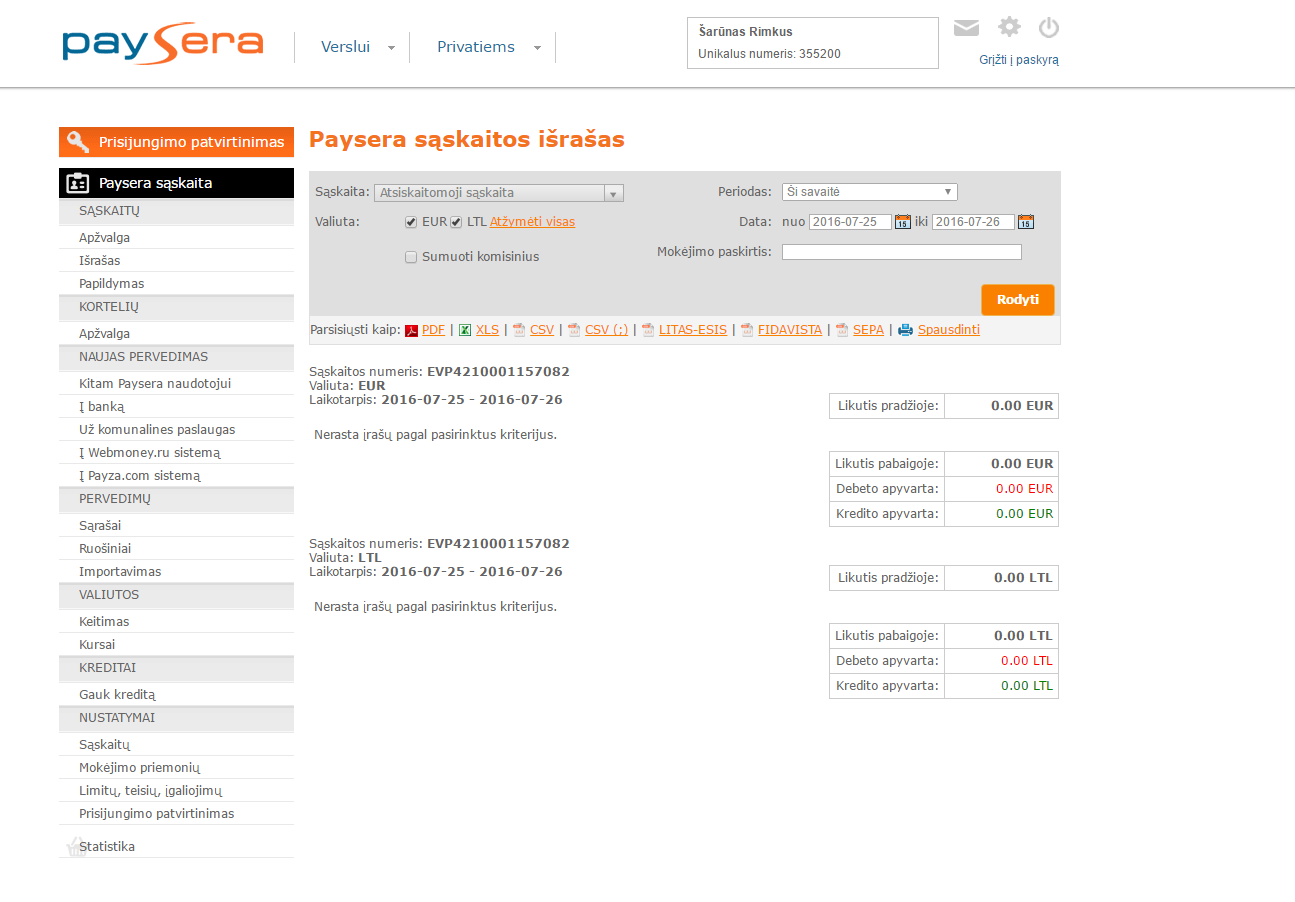
Task: Download LITAS-ESIS format link
Action: (693, 330)
